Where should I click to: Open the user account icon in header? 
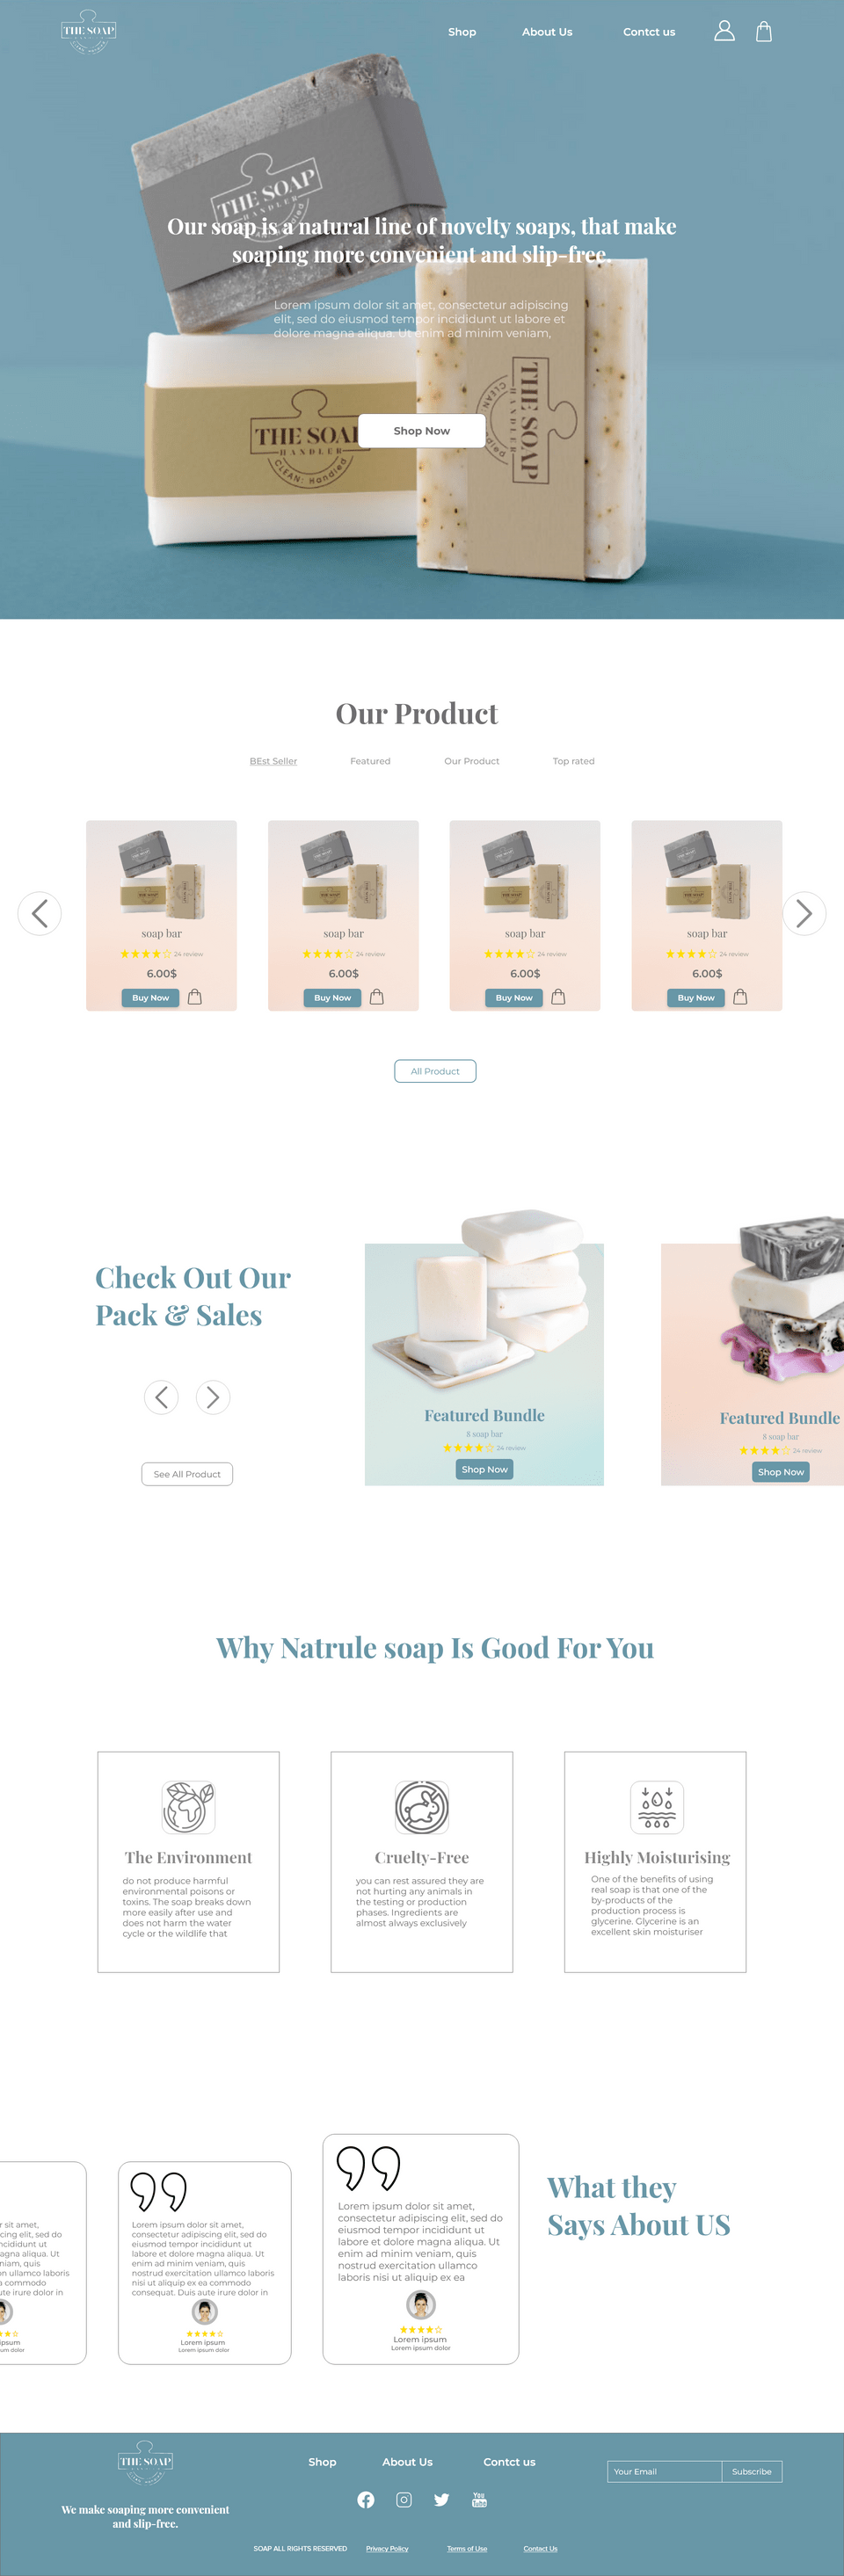click(724, 31)
